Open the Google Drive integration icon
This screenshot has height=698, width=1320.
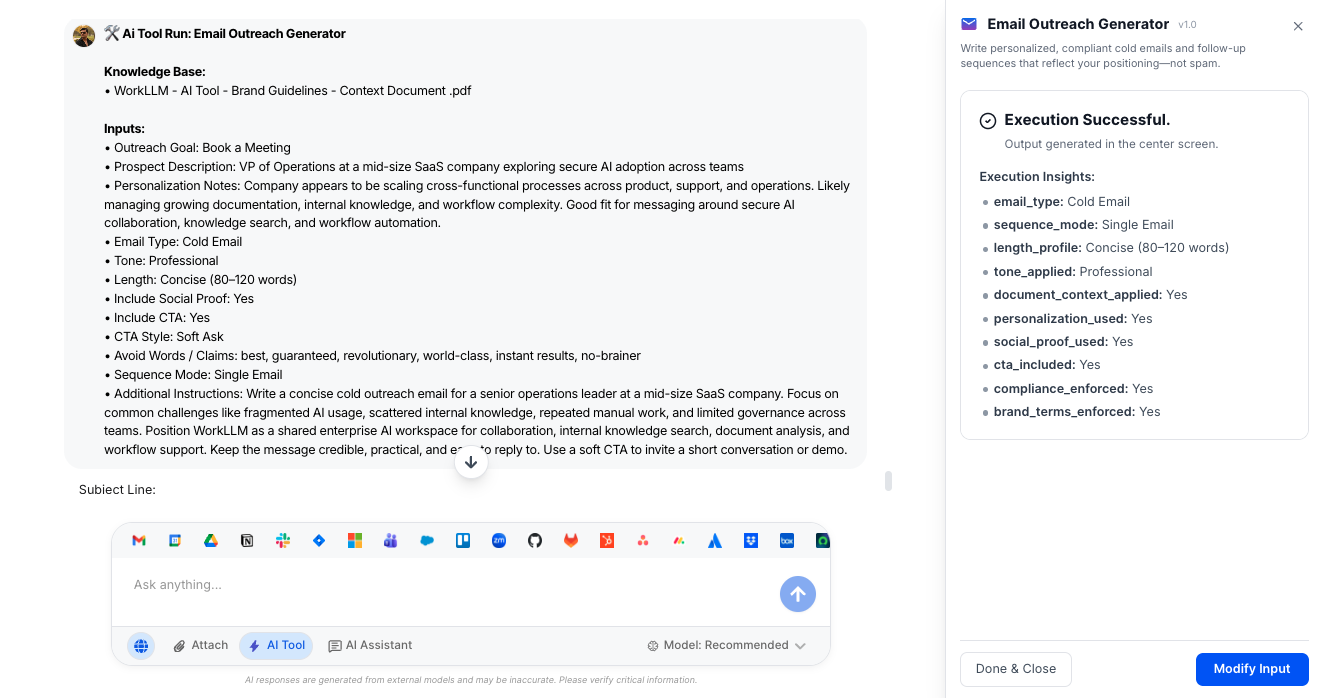pos(211,540)
